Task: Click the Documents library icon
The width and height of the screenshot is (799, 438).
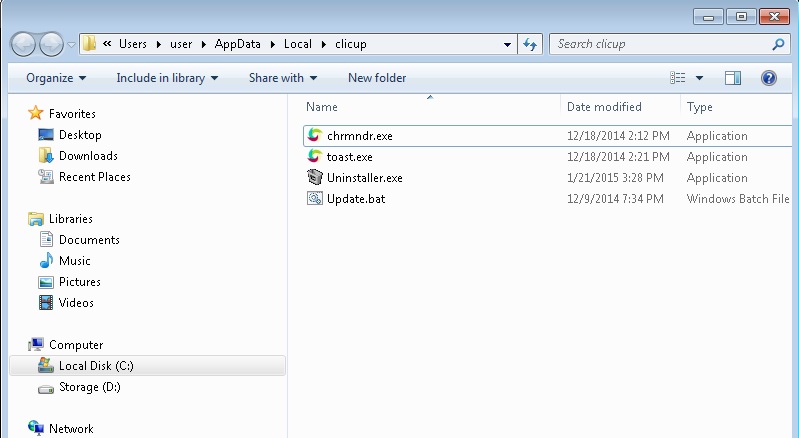Action: (46, 239)
